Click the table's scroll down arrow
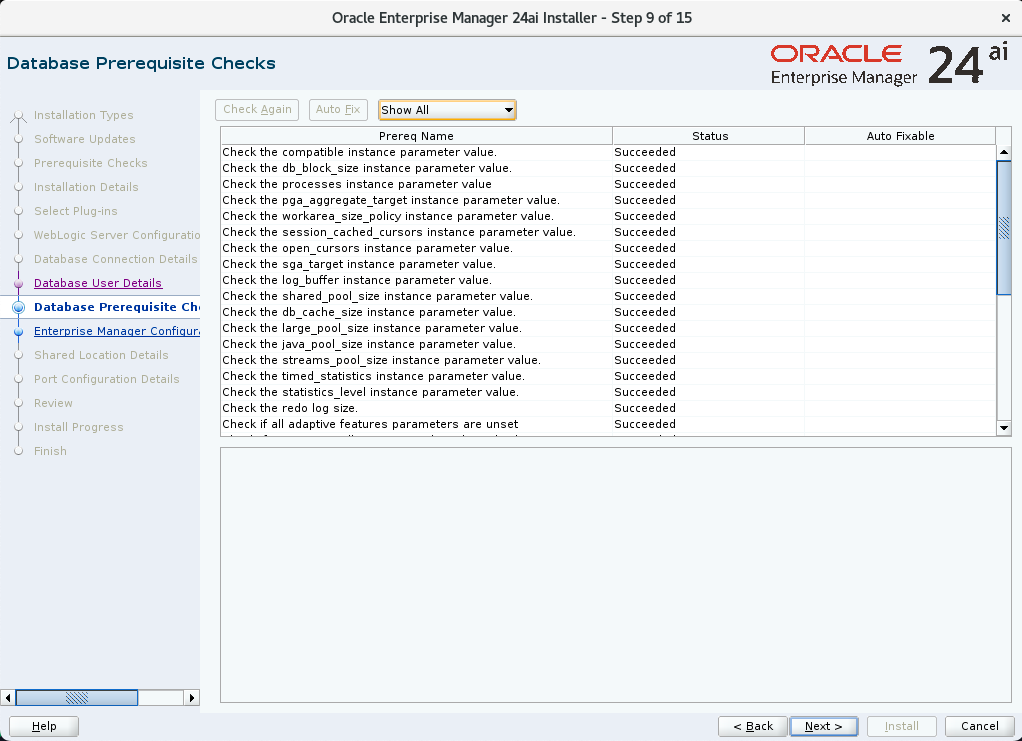Image resolution: width=1022 pixels, height=741 pixels. click(1004, 428)
